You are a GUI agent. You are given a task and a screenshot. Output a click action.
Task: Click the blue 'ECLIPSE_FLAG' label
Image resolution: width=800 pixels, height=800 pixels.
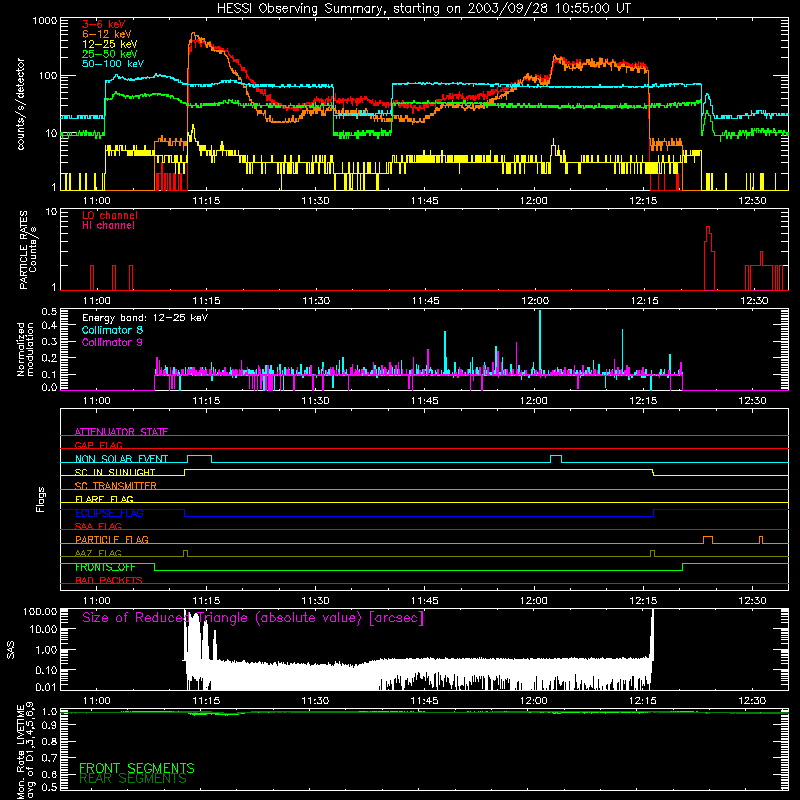109,513
